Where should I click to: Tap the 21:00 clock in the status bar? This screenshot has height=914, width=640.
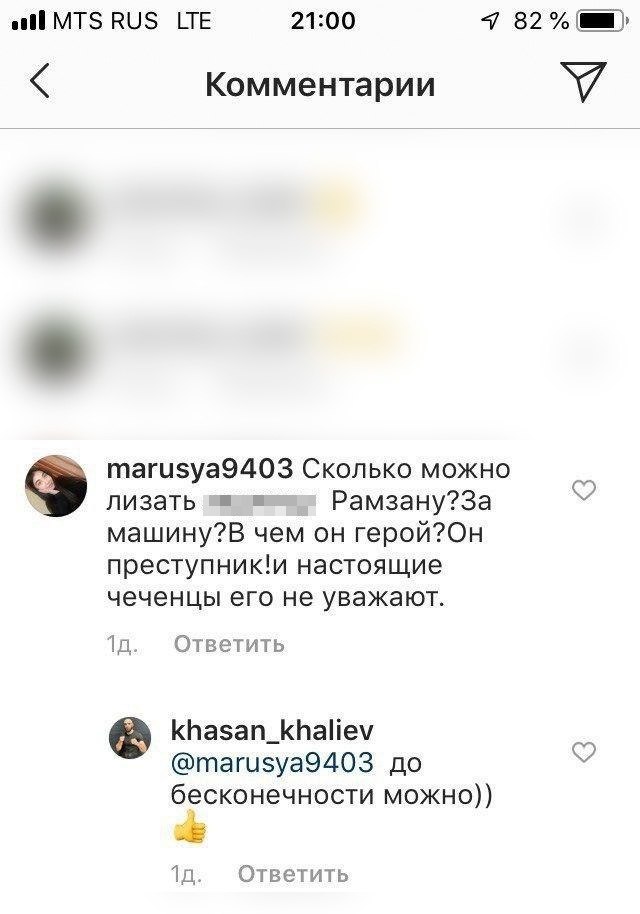pos(323,21)
